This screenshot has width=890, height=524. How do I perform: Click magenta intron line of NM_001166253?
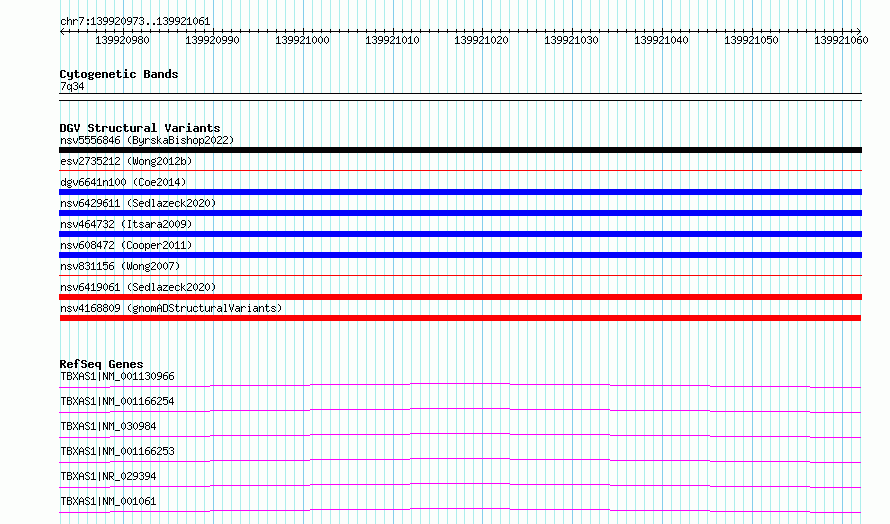(x=460, y=459)
